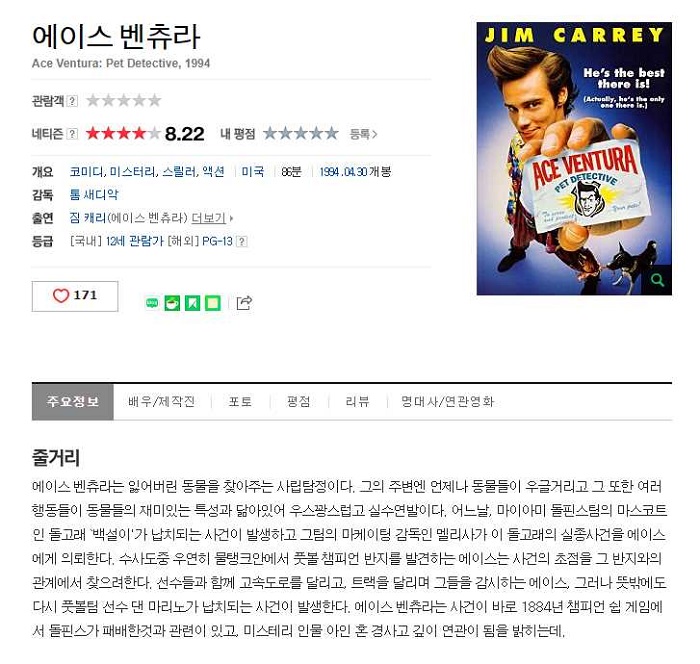Screen dimensions: 700x664
Task: Share to Naver Cafe with the cup icon
Action: (172, 303)
